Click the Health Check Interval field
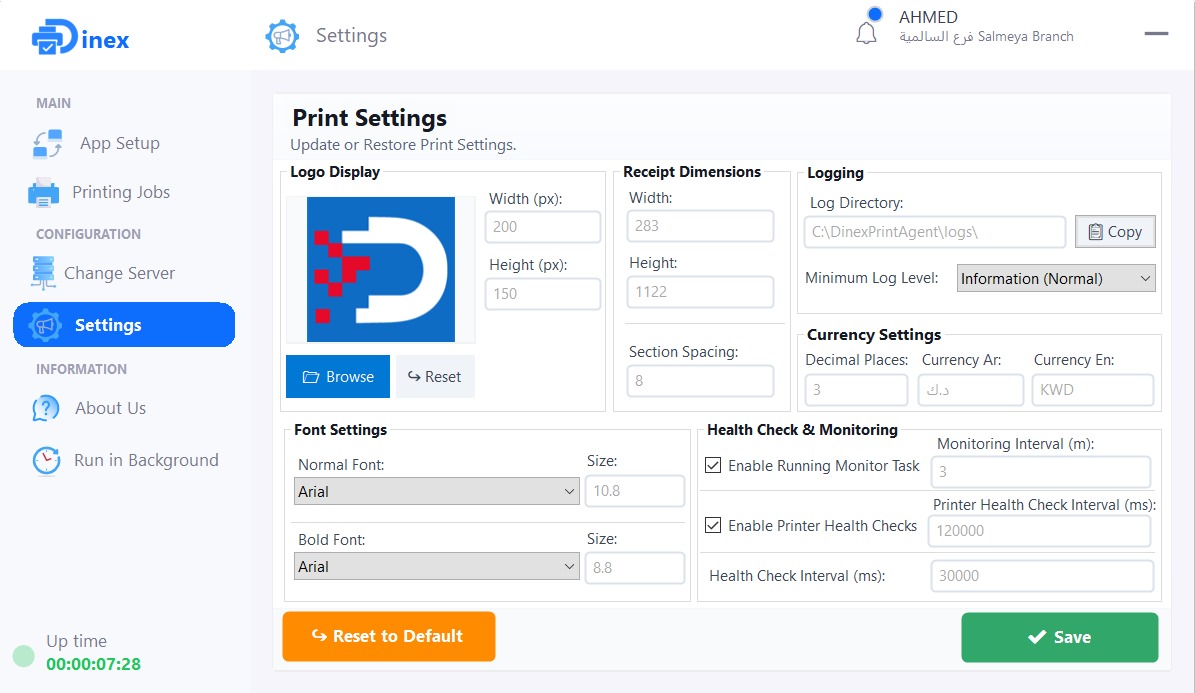This screenshot has height=693, width=1195. (1042, 576)
